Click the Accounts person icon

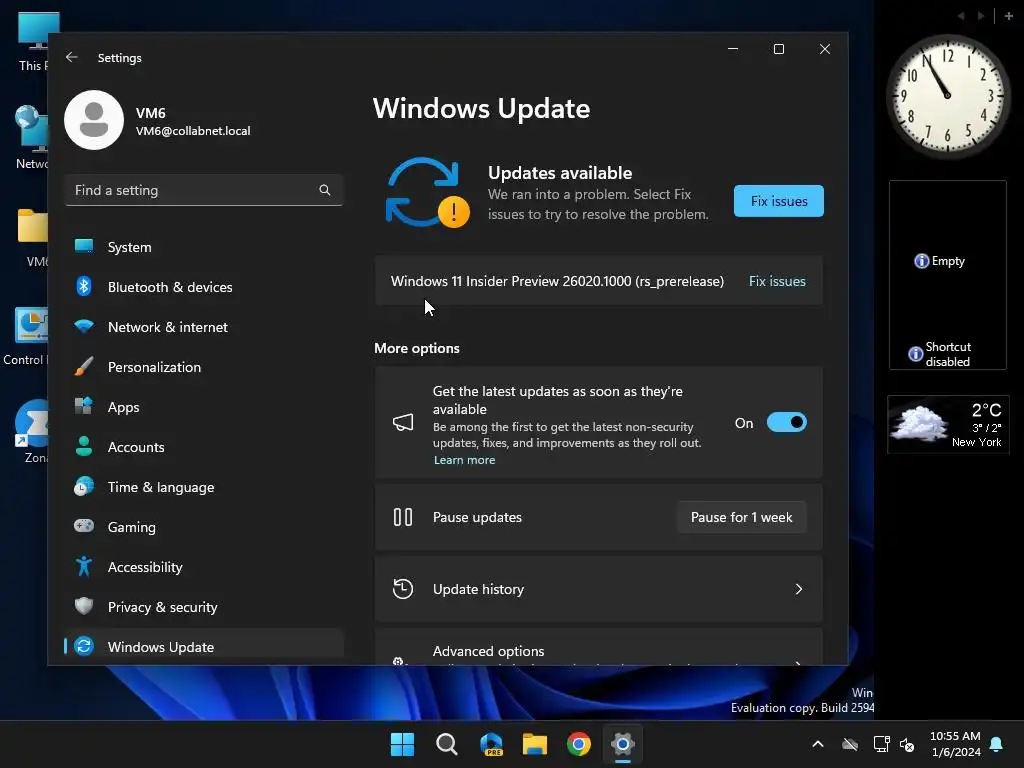point(84,446)
